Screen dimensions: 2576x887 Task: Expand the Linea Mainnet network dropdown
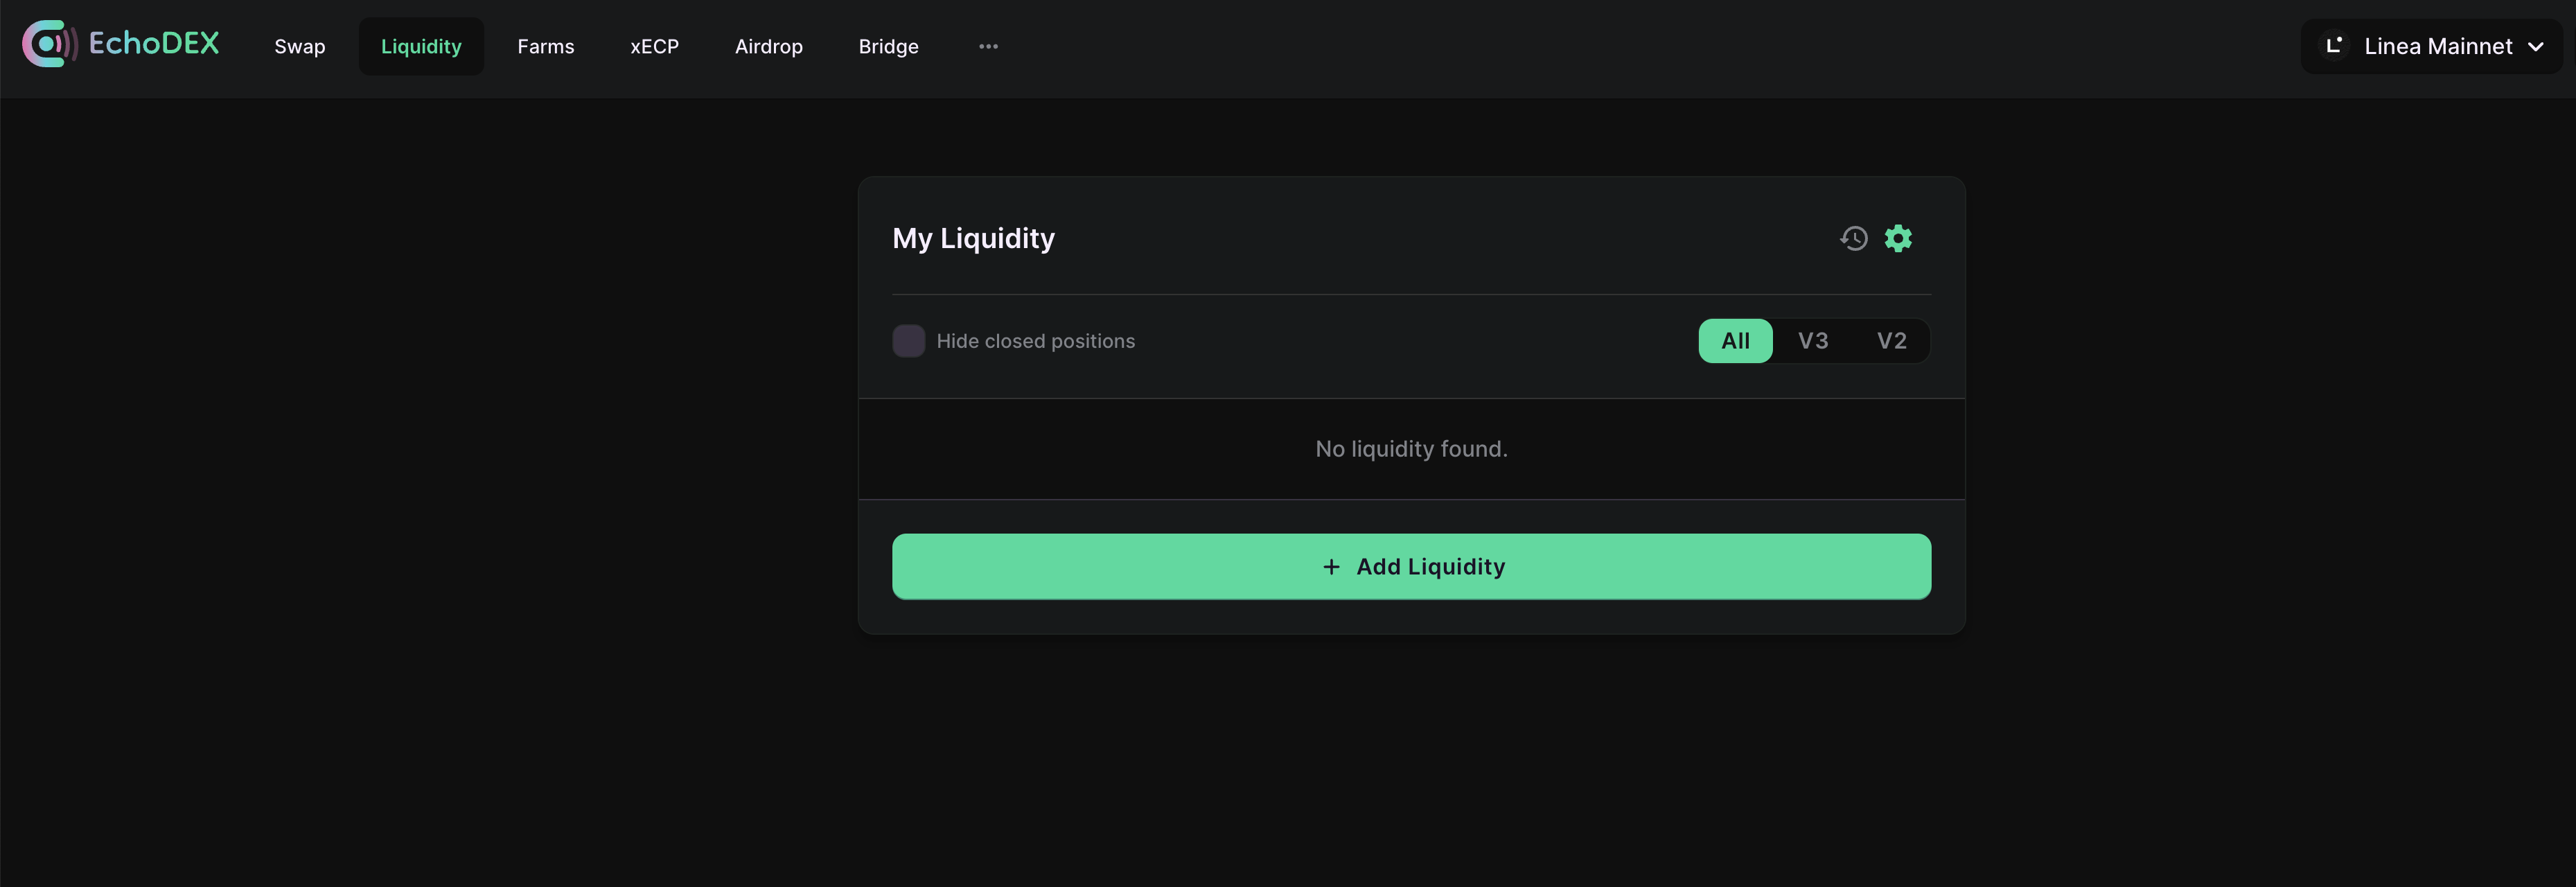click(x=2431, y=46)
